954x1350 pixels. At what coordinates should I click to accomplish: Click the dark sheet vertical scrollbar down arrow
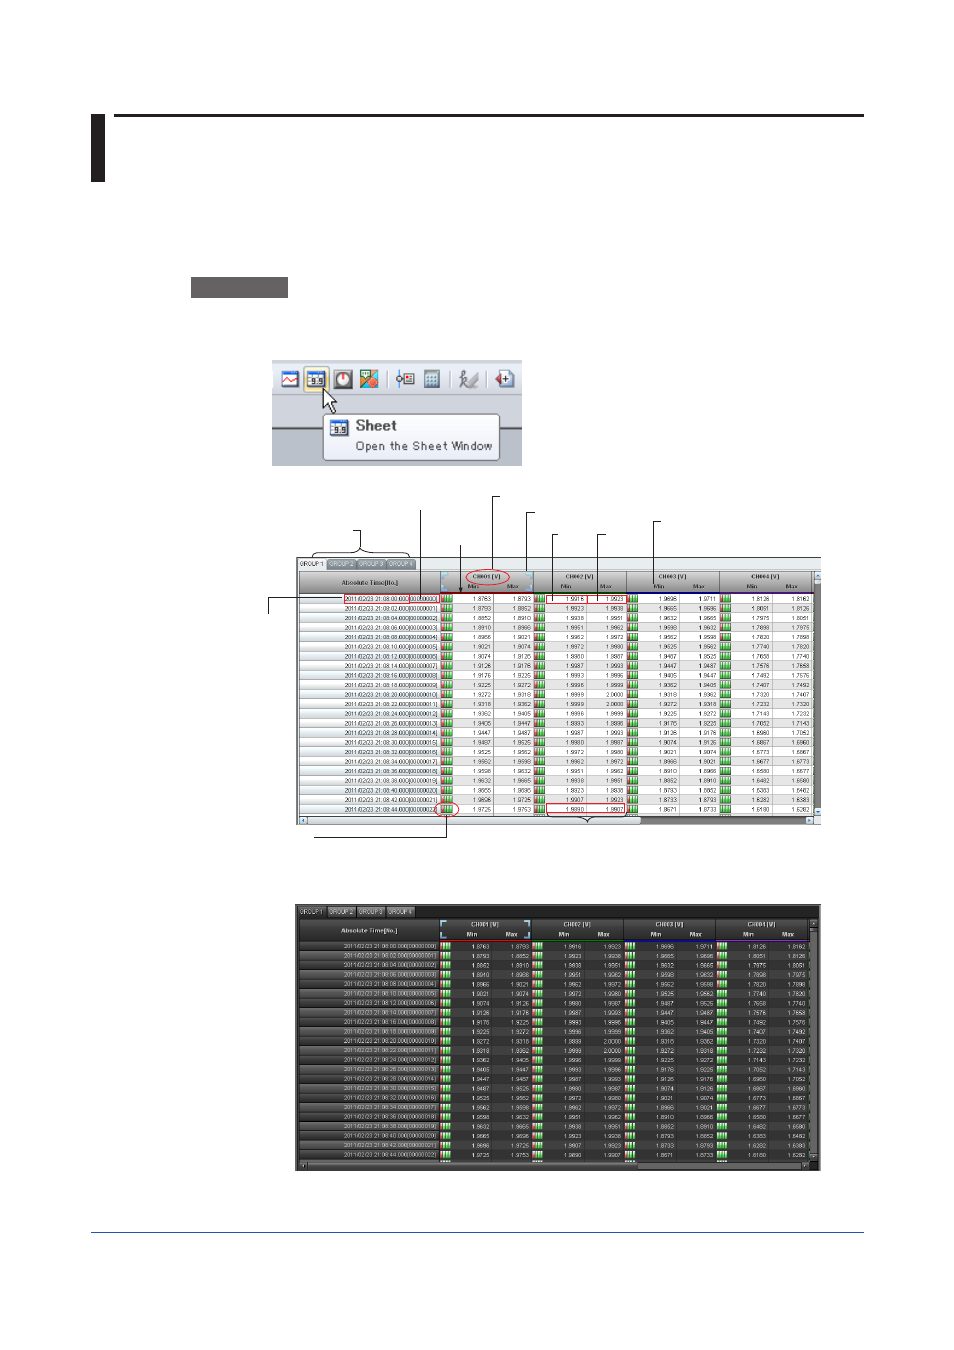click(x=814, y=1156)
